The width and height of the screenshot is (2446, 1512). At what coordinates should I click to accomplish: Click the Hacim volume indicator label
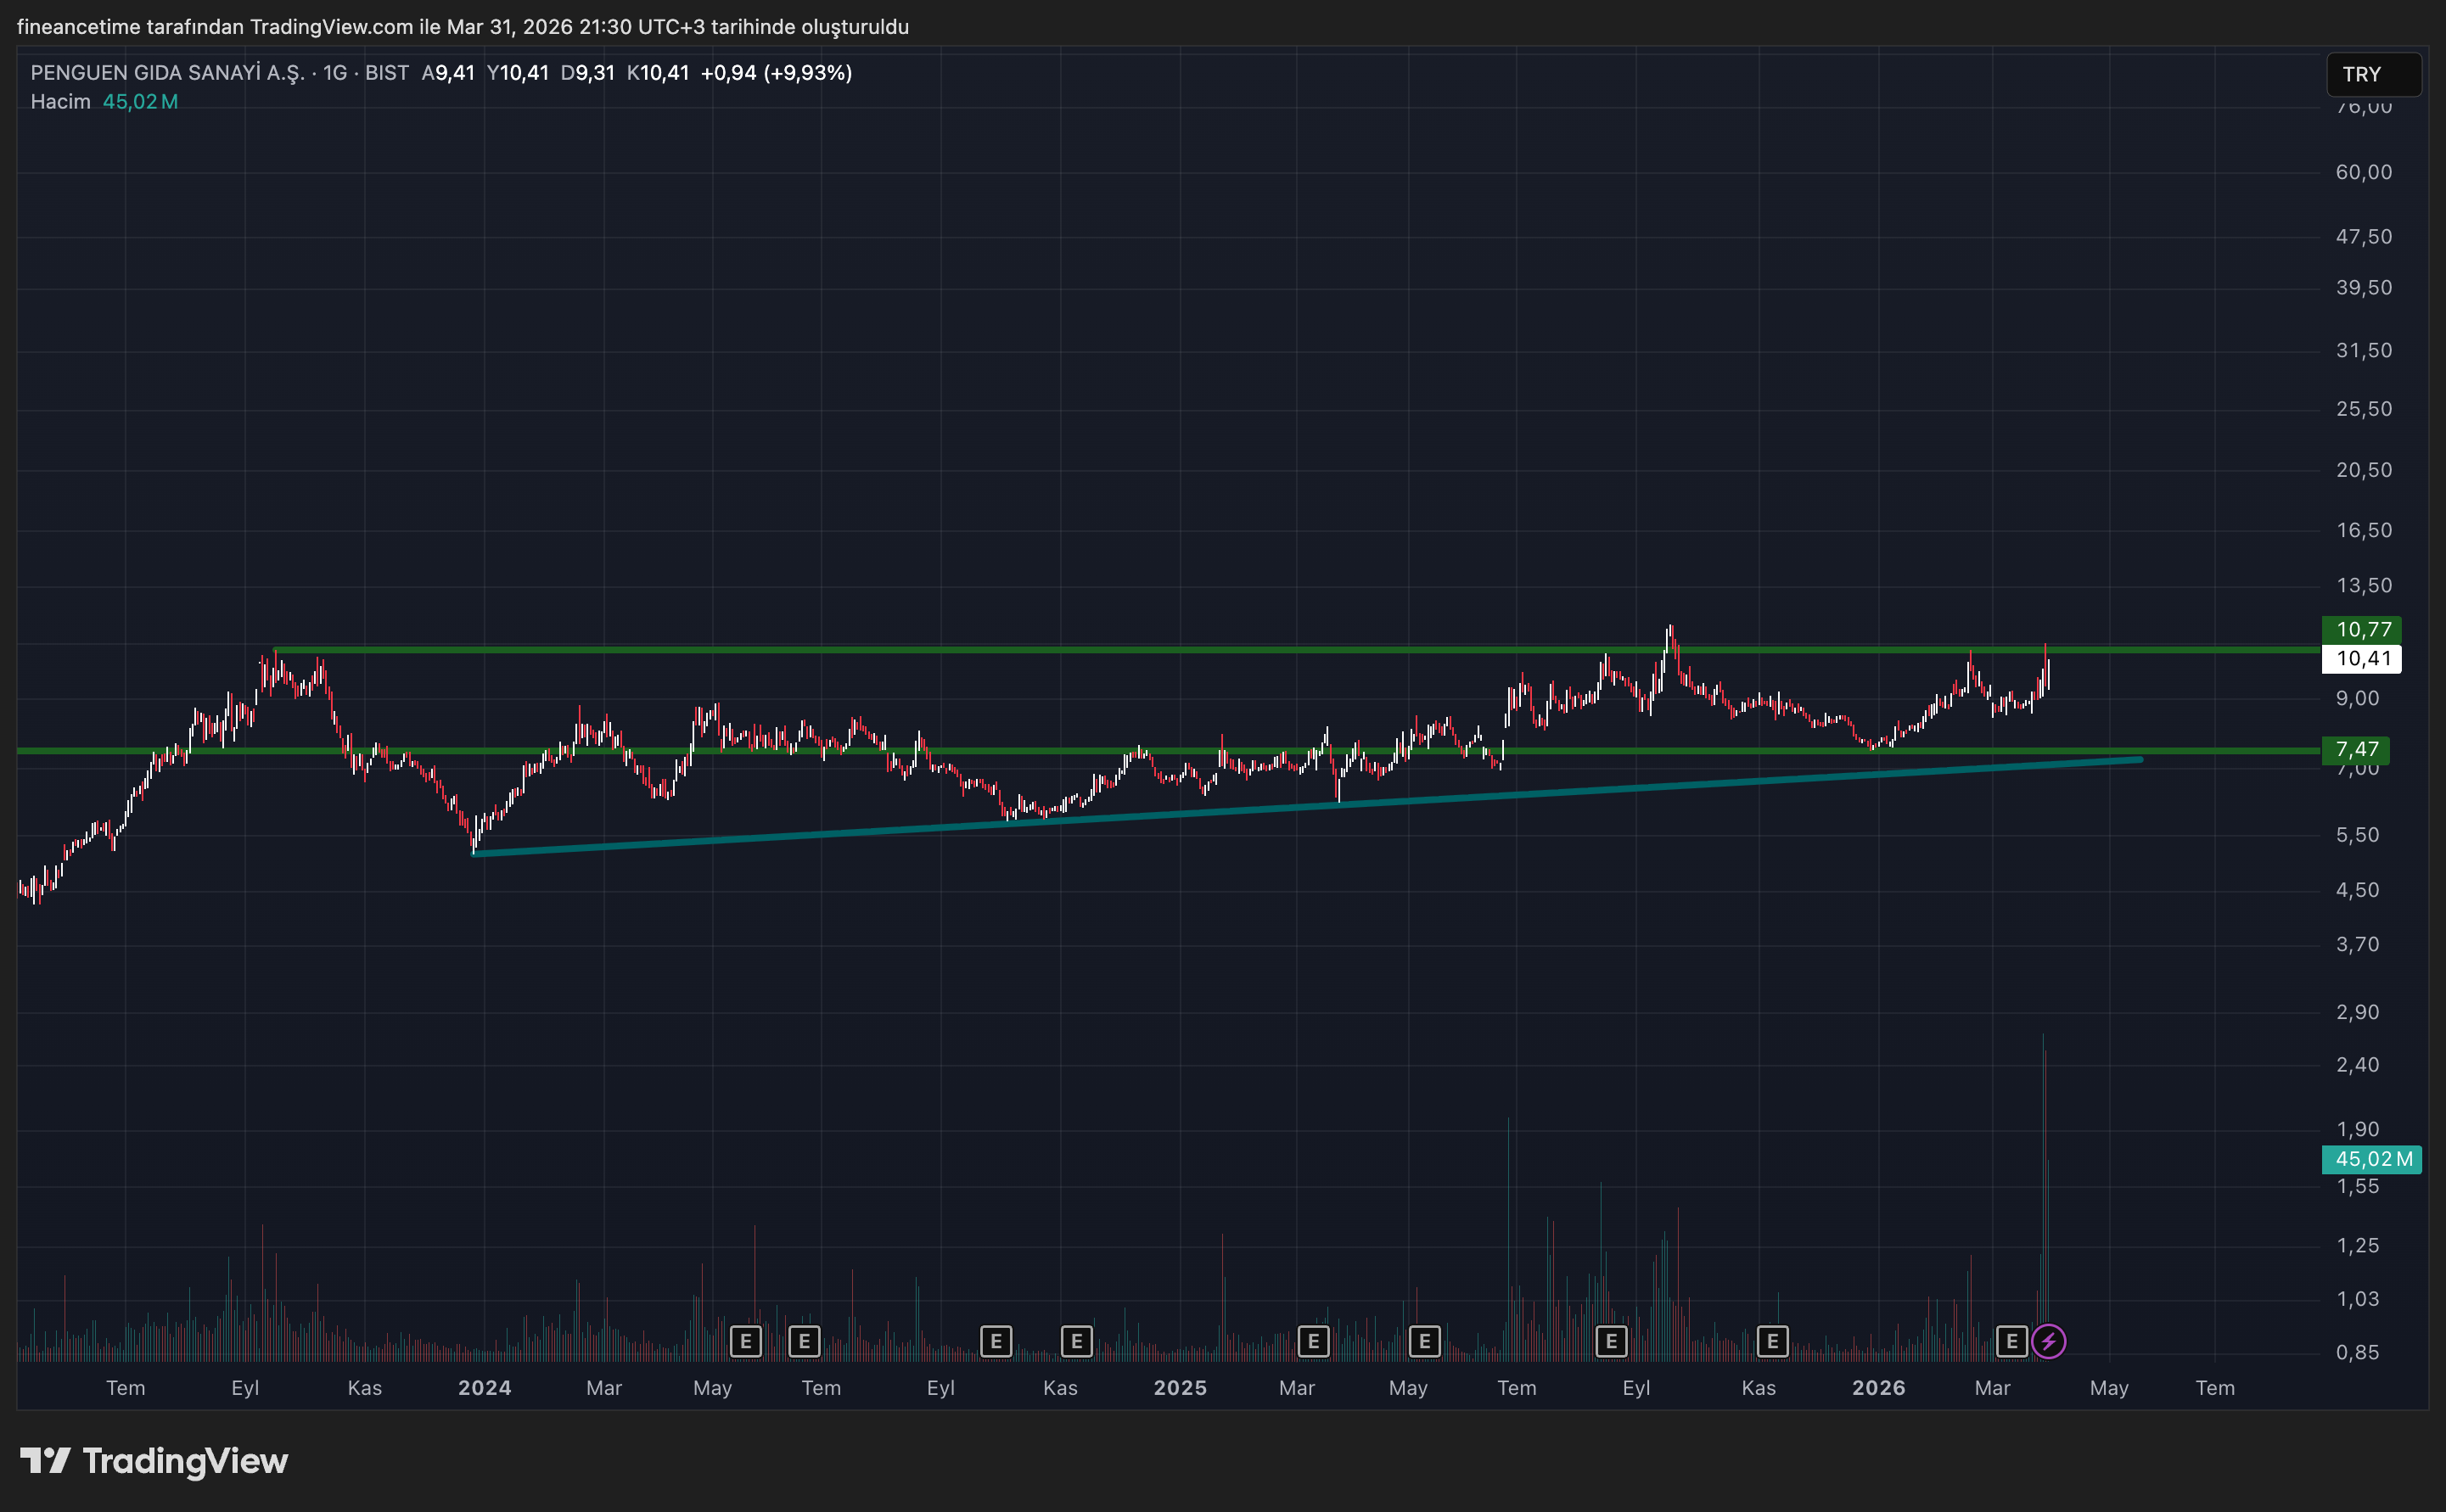60,102
